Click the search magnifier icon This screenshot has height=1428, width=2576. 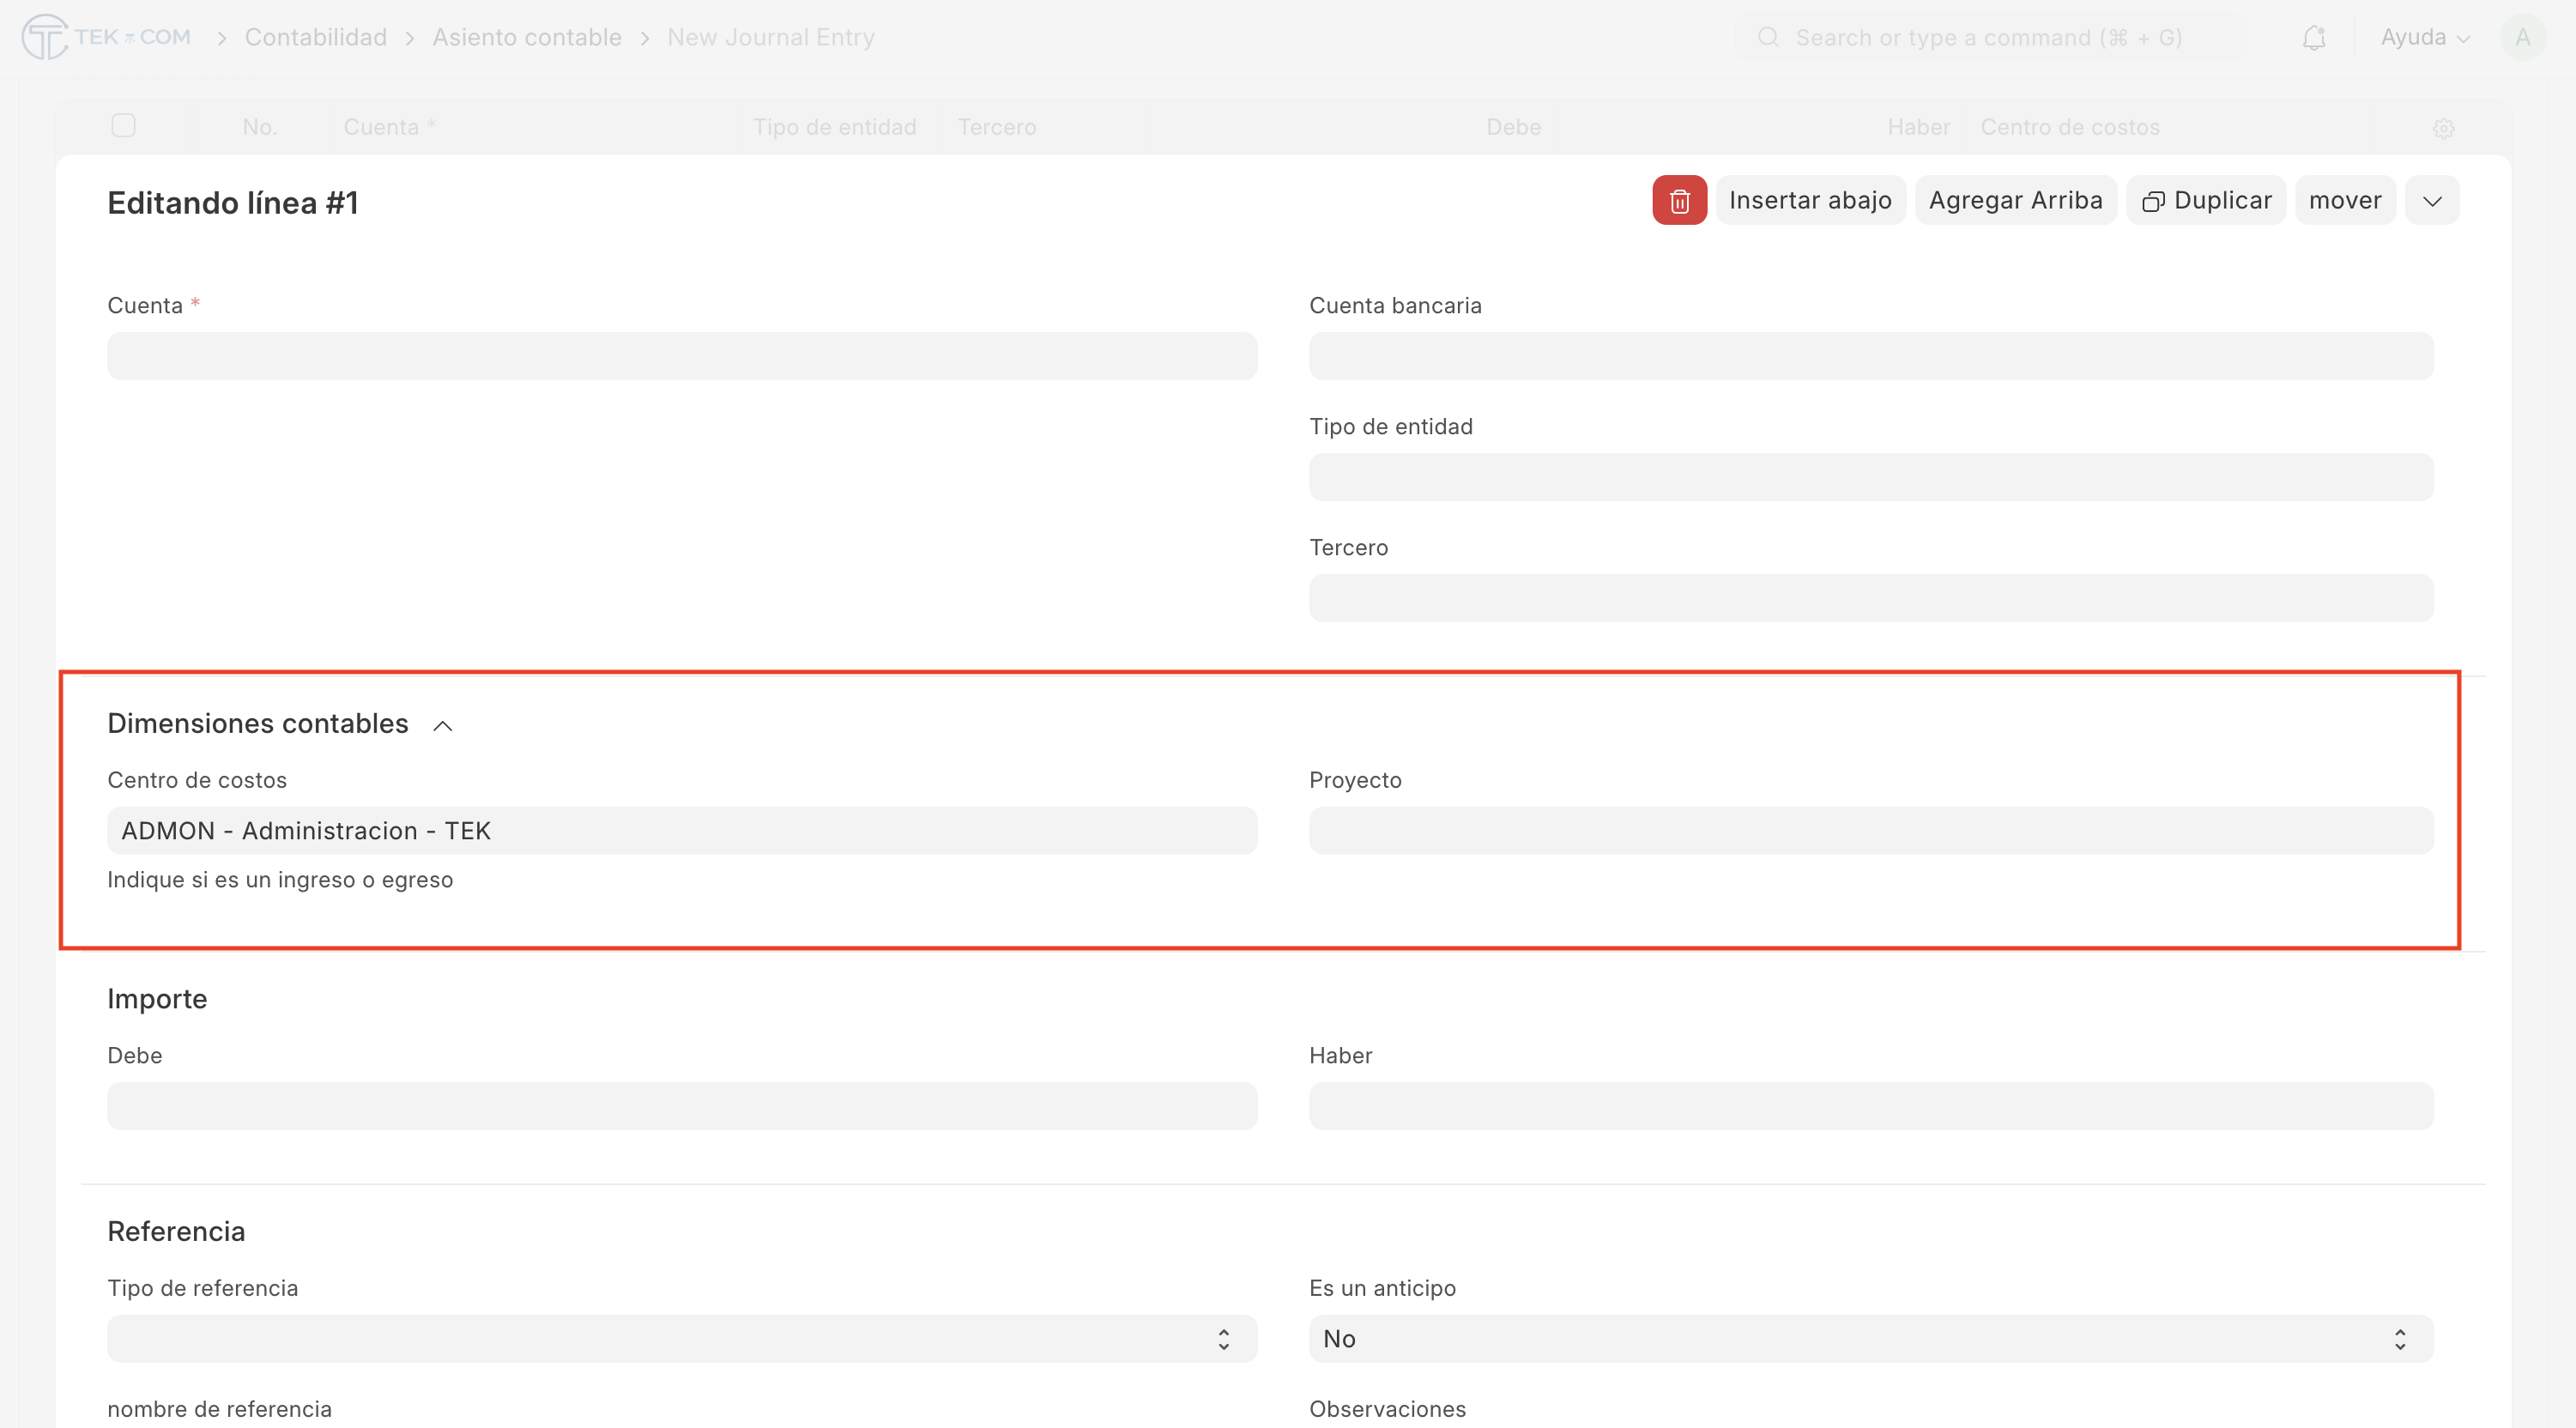coord(1768,38)
